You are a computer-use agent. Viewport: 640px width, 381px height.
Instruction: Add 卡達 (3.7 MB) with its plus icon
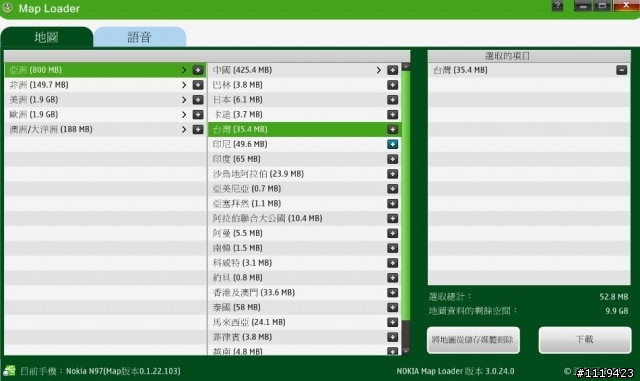393,115
